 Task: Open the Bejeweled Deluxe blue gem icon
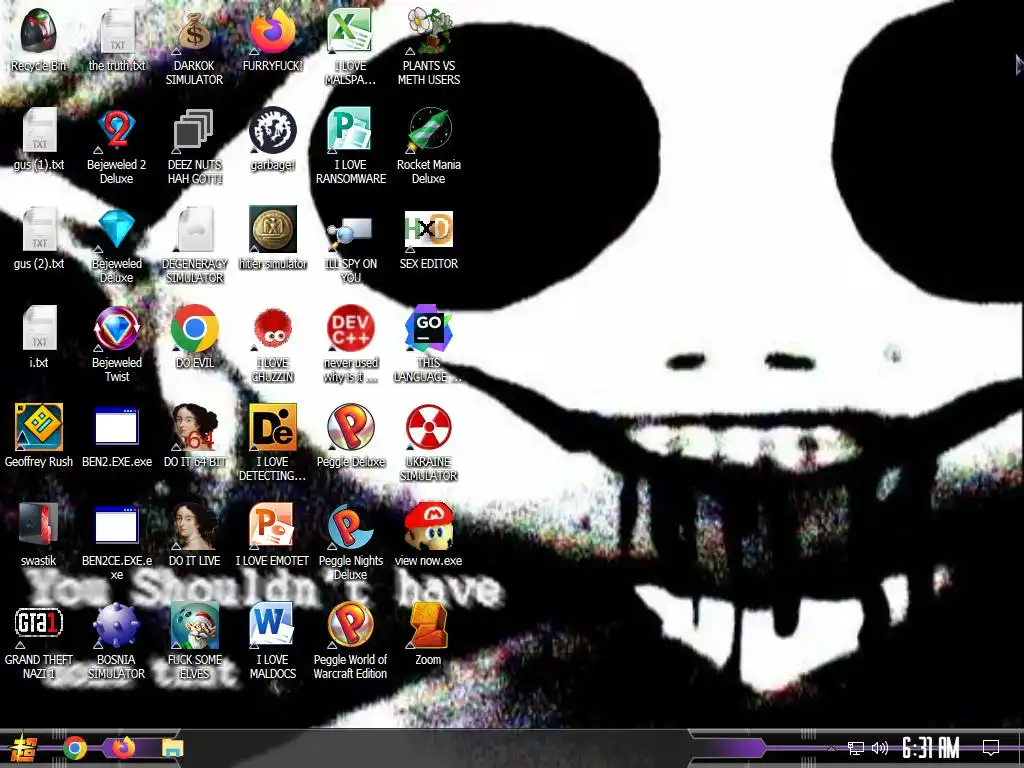[117, 229]
